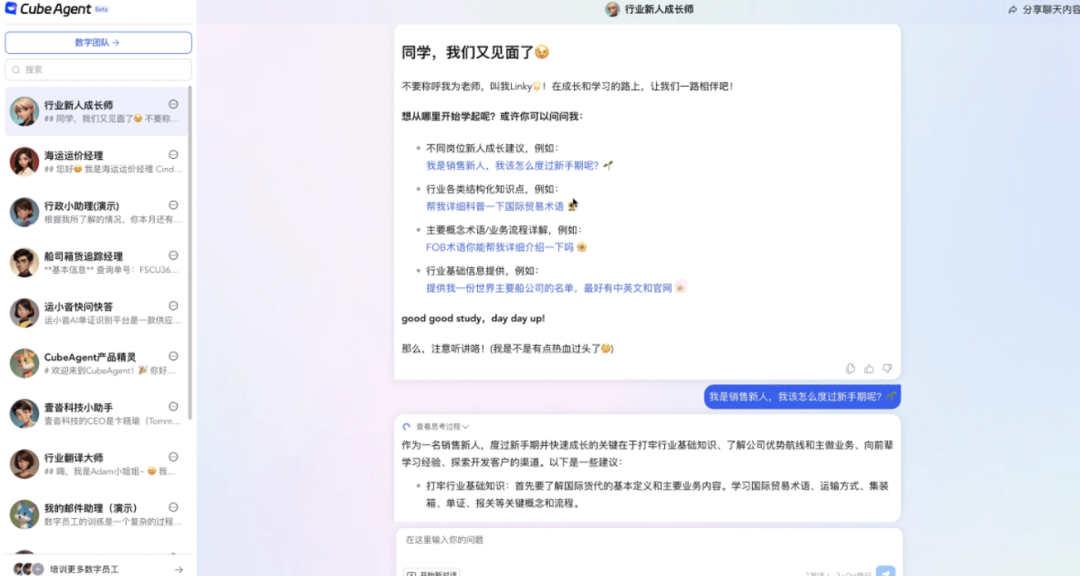The image size is (1080, 576).
Task: Copy the welcome message via copy icon
Action: 850,369
